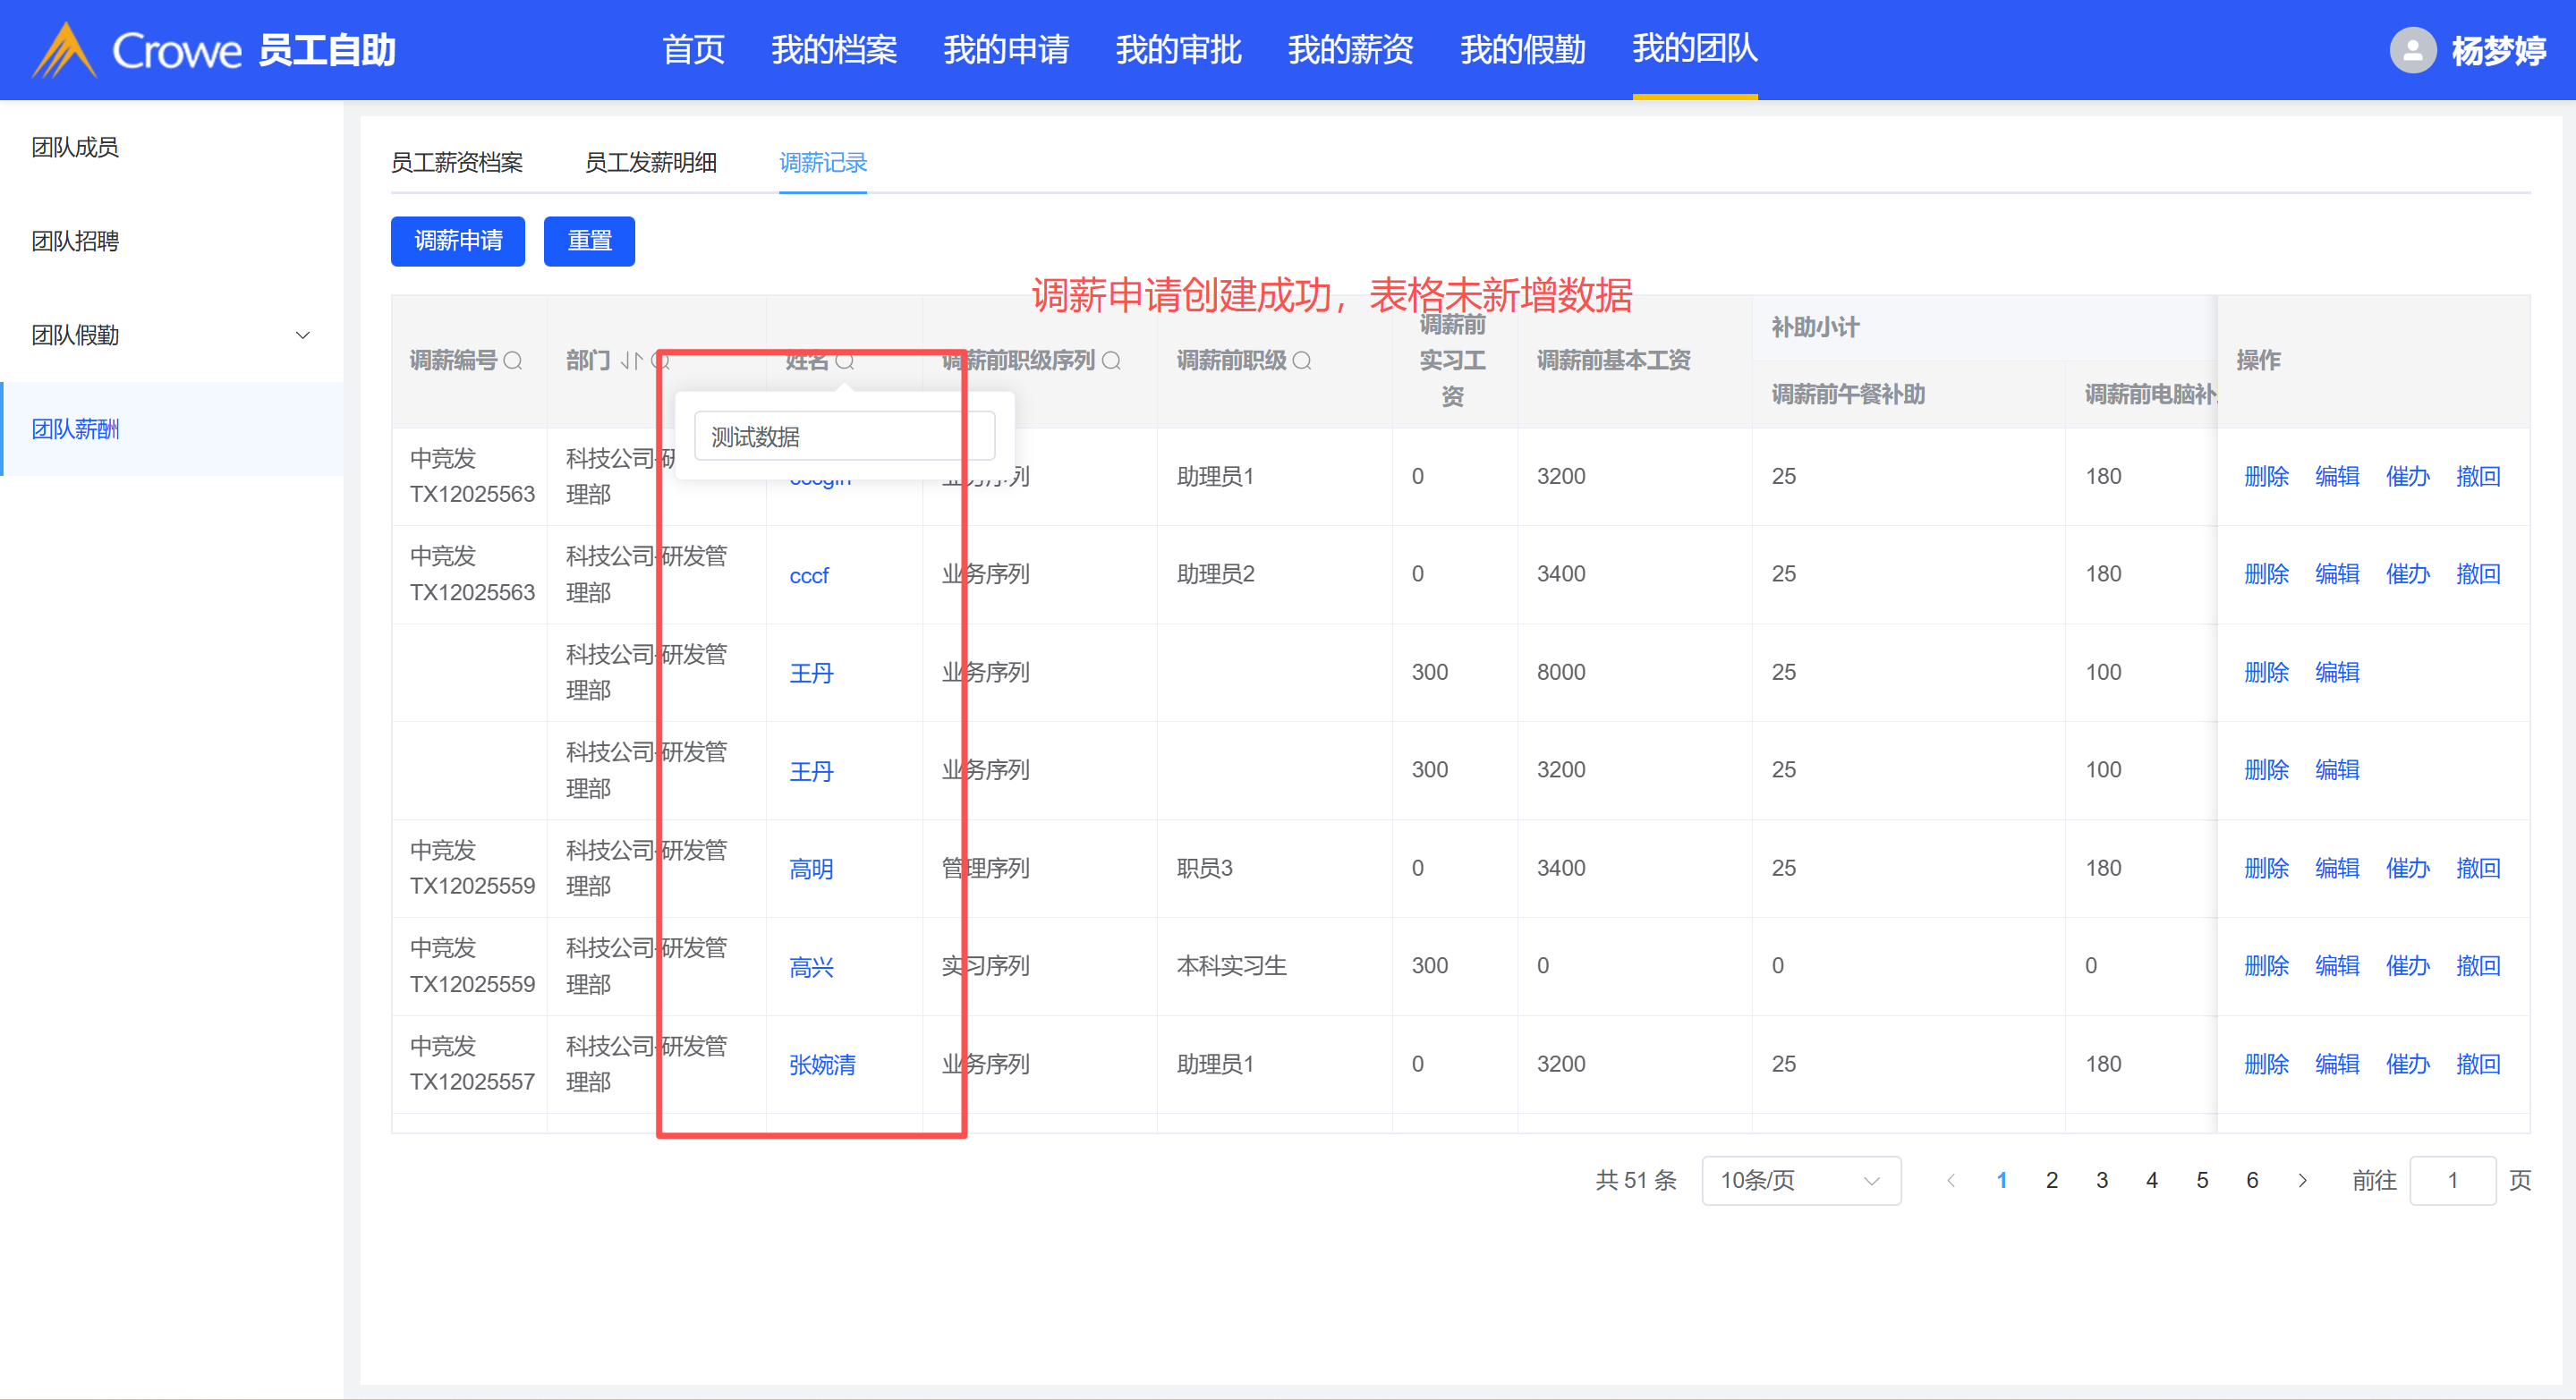
Task: Open the 10条/页 page size dropdown
Action: pyautogui.click(x=1800, y=1181)
